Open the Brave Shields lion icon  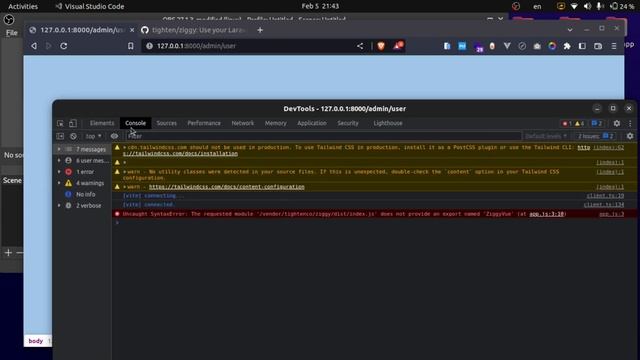[x=381, y=46]
